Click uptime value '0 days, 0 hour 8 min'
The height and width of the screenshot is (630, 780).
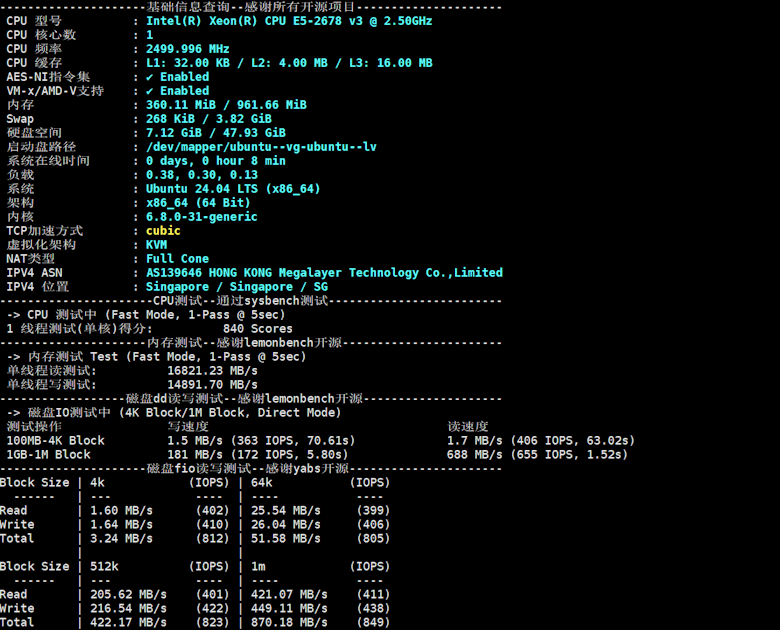pos(216,161)
